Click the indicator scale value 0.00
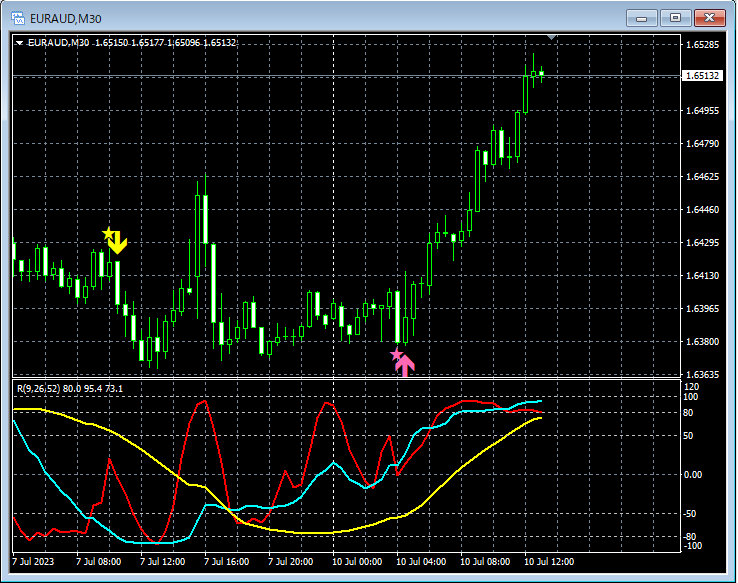Image resolution: width=738 pixels, height=583 pixels. coord(693,474)
